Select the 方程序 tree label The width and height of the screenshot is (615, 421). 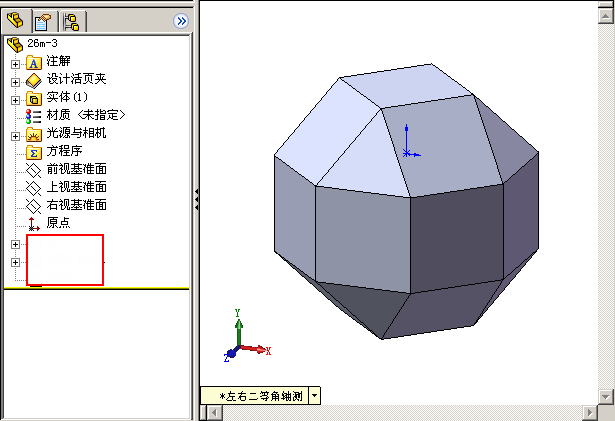pyautogui.click(x=64, y=151)
